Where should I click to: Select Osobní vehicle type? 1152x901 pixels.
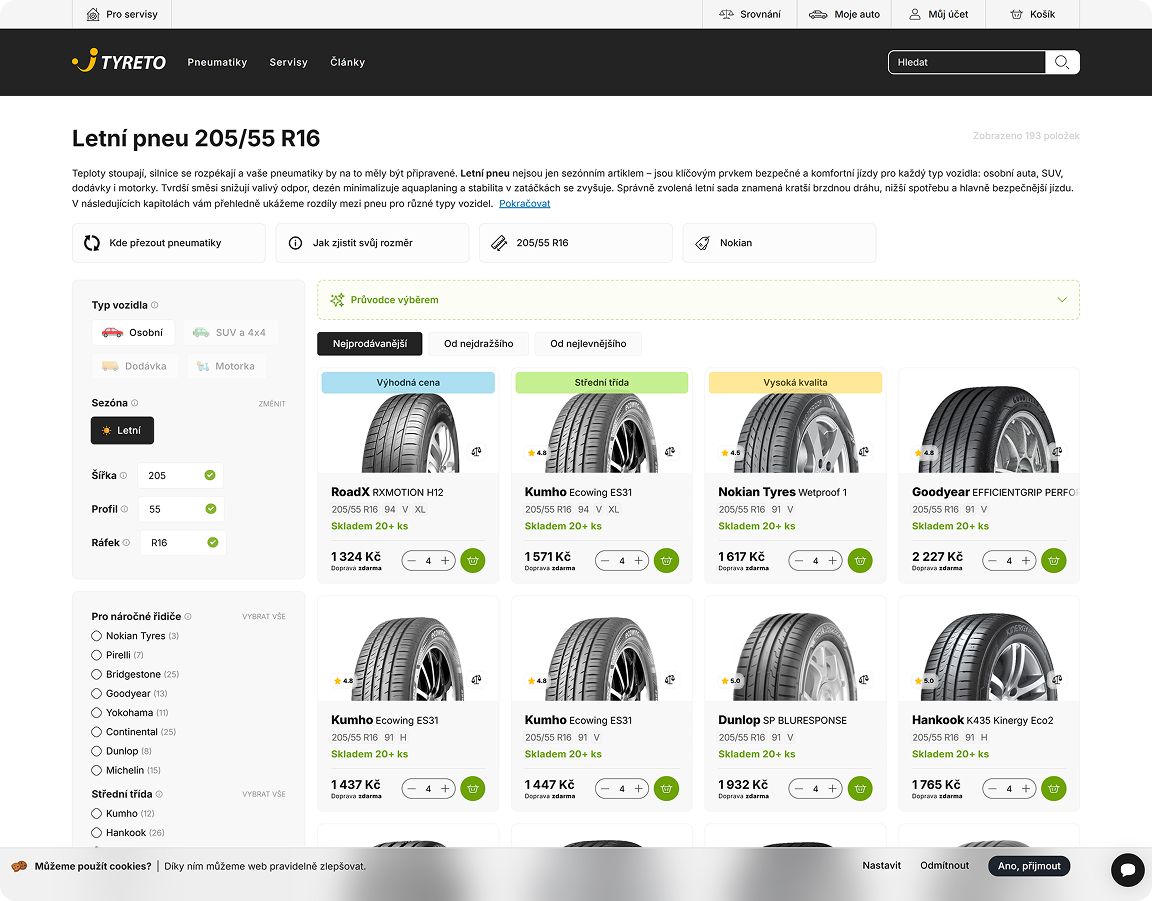tap(133, 332)
